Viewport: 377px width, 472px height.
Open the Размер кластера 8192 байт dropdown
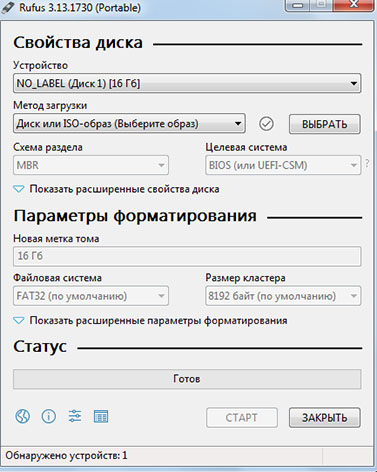(x=283, y=296)
